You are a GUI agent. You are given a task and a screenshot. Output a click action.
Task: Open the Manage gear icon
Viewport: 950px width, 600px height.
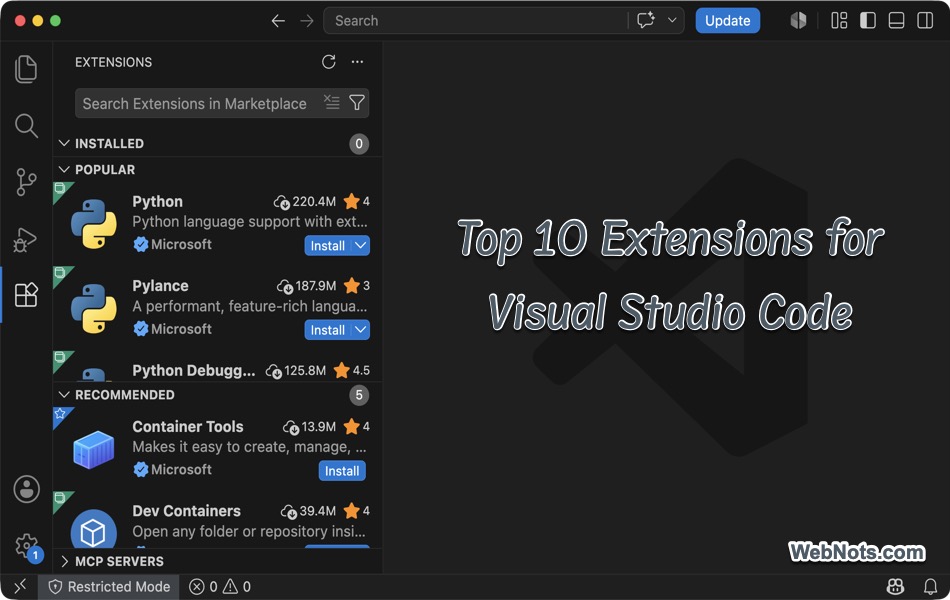27,546
